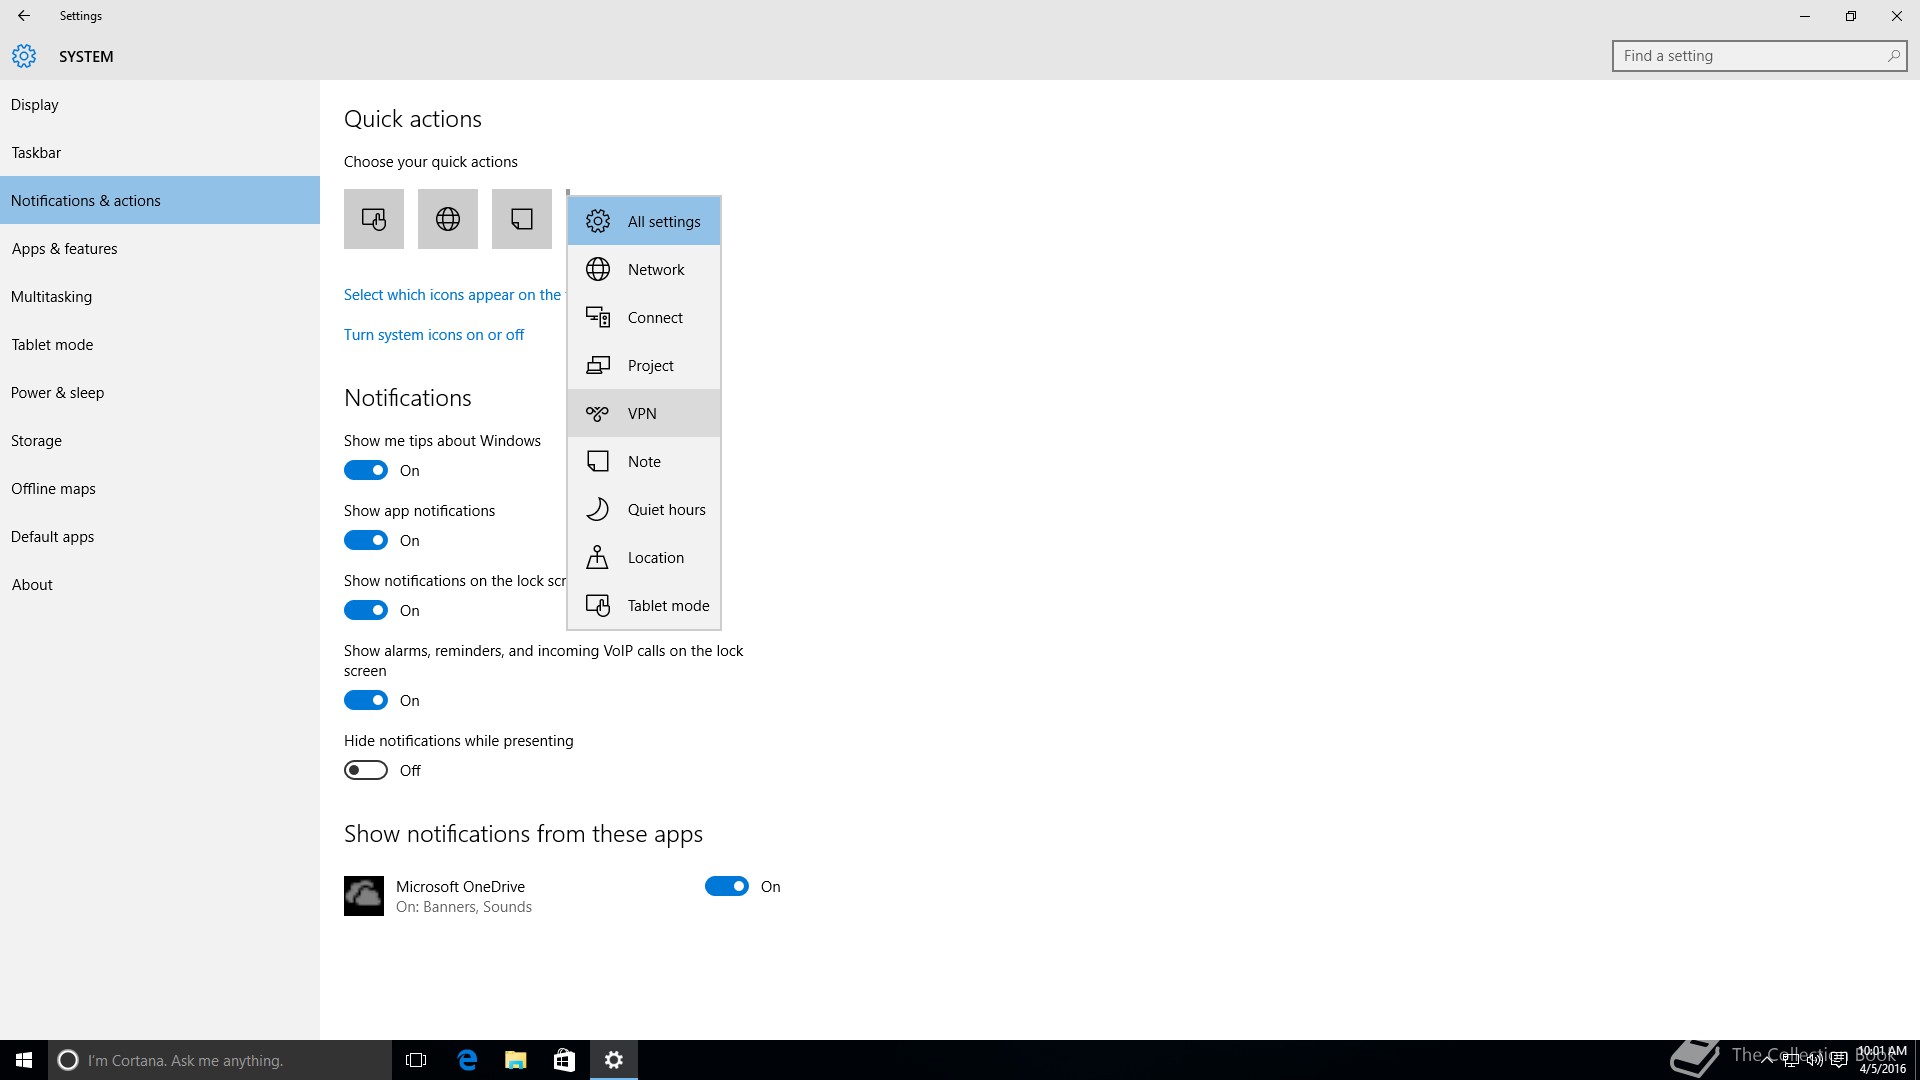Open Action Center from the system tray
This screenshot has width=1920, height=1080.
(x=1838, y=1060)
